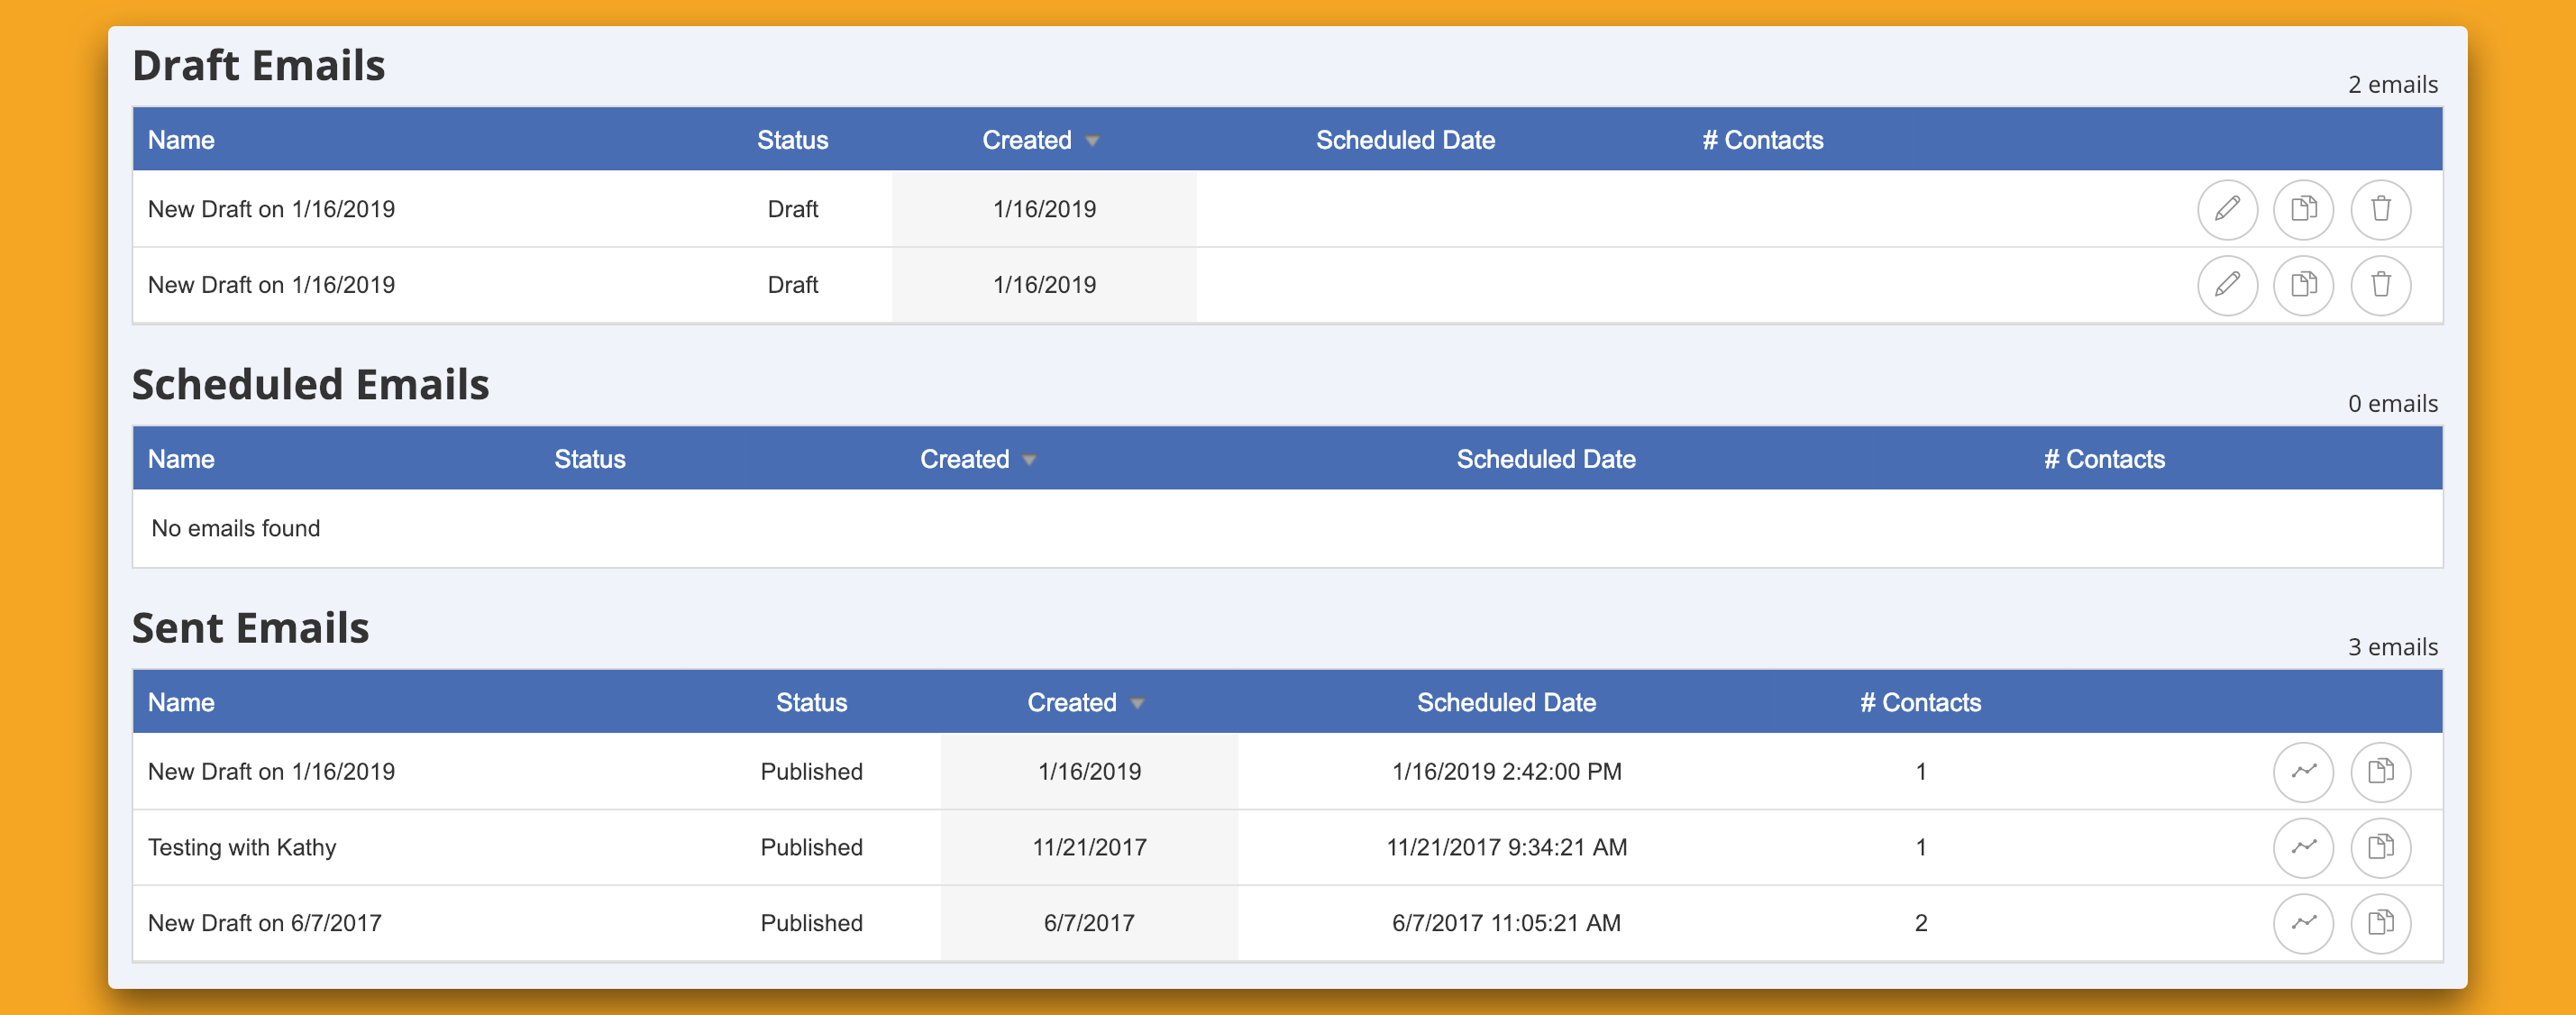
Task: Duplicate the Testing with Kathy email
Action: click(x=2380, y=847)
